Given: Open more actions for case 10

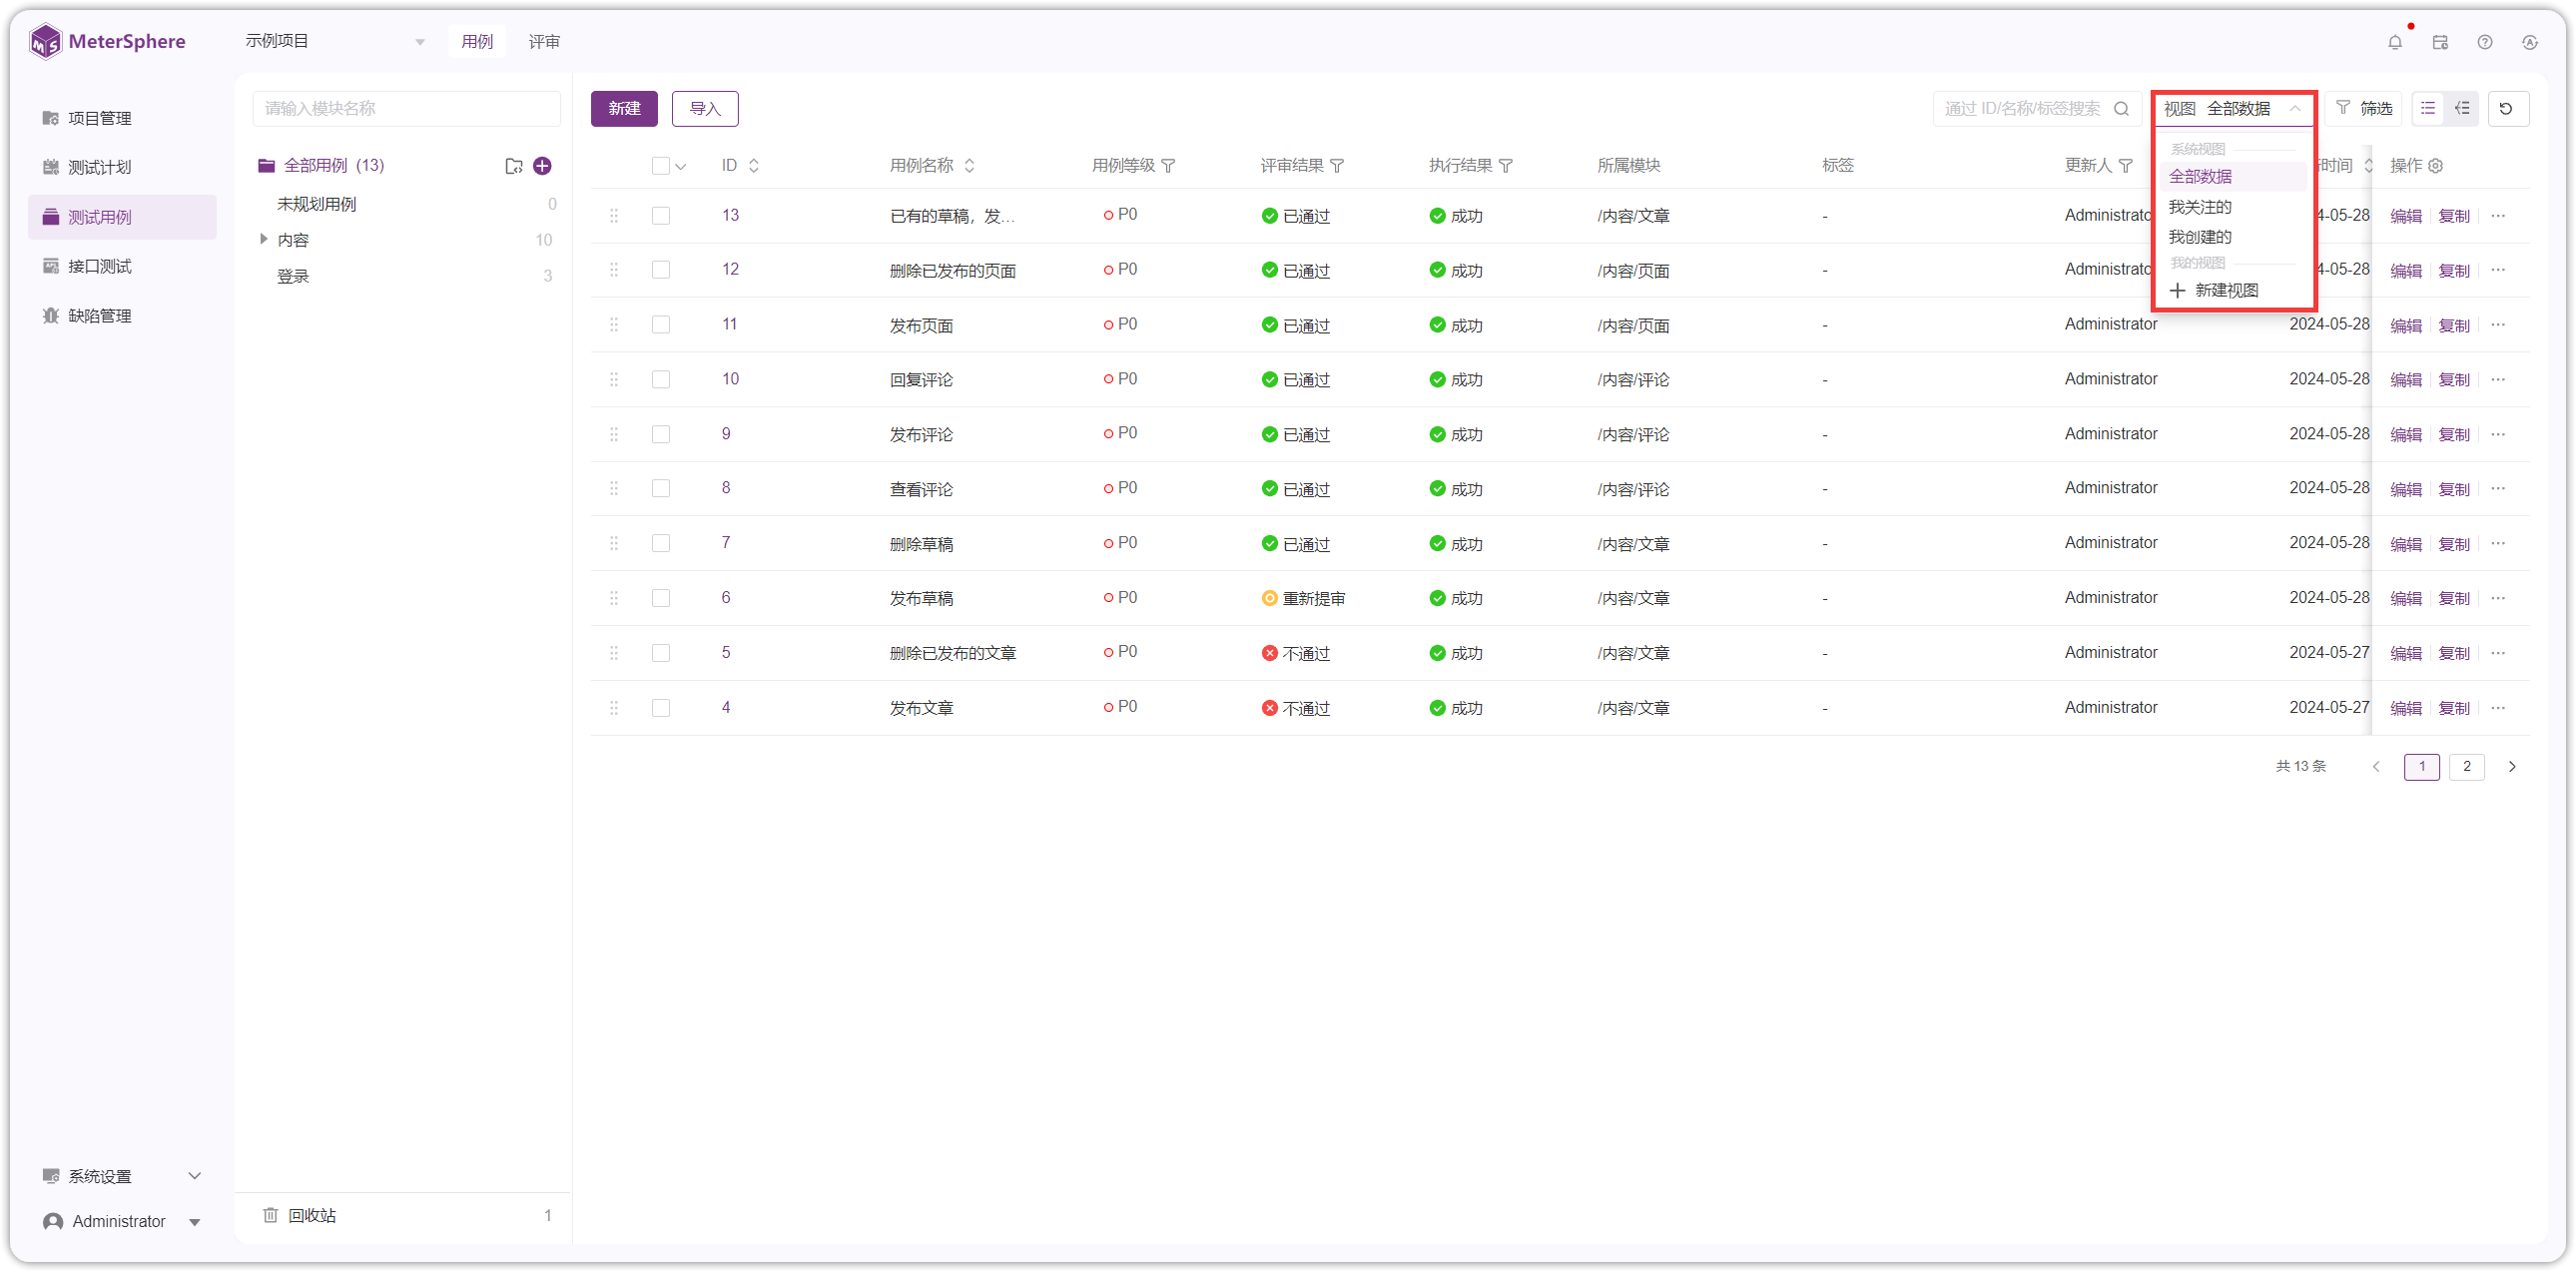Looking at the screenshot, I should click(2498, 380).
